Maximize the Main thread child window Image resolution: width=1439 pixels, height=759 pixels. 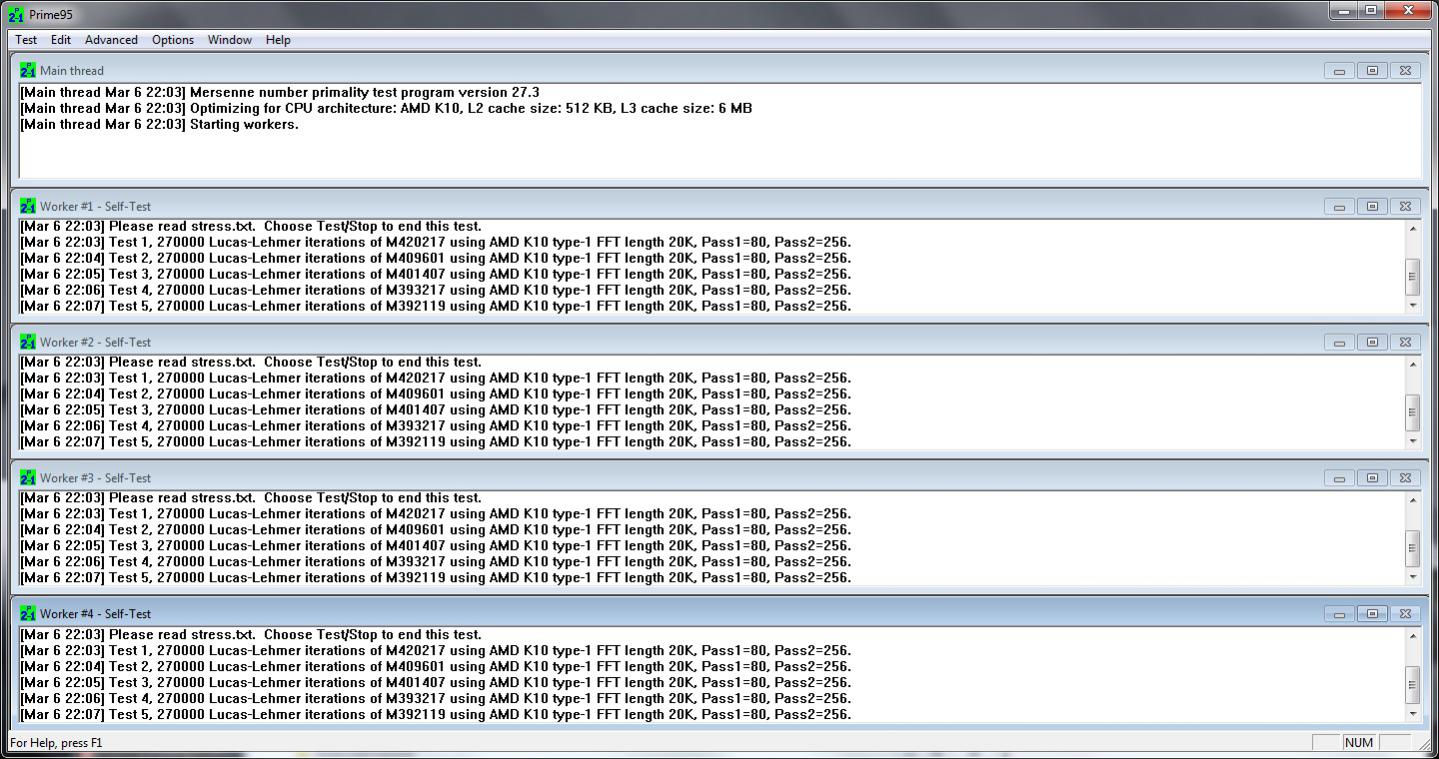1372,70
